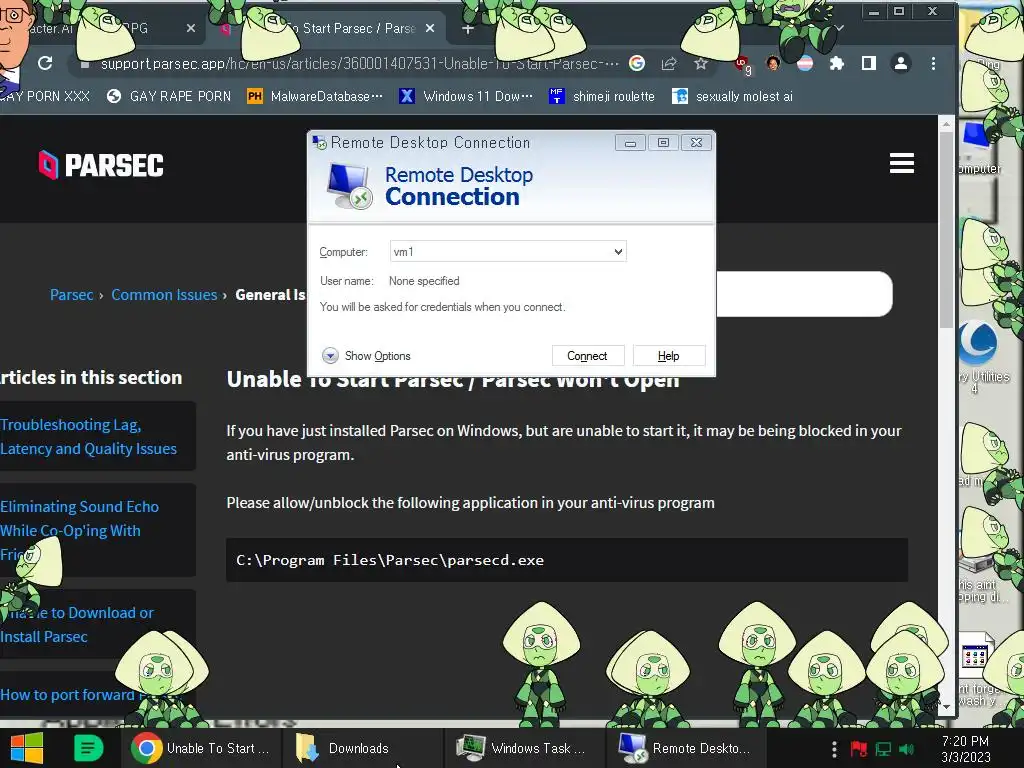Minimize the Remote Desktop Connection dialog

point(630,143)
